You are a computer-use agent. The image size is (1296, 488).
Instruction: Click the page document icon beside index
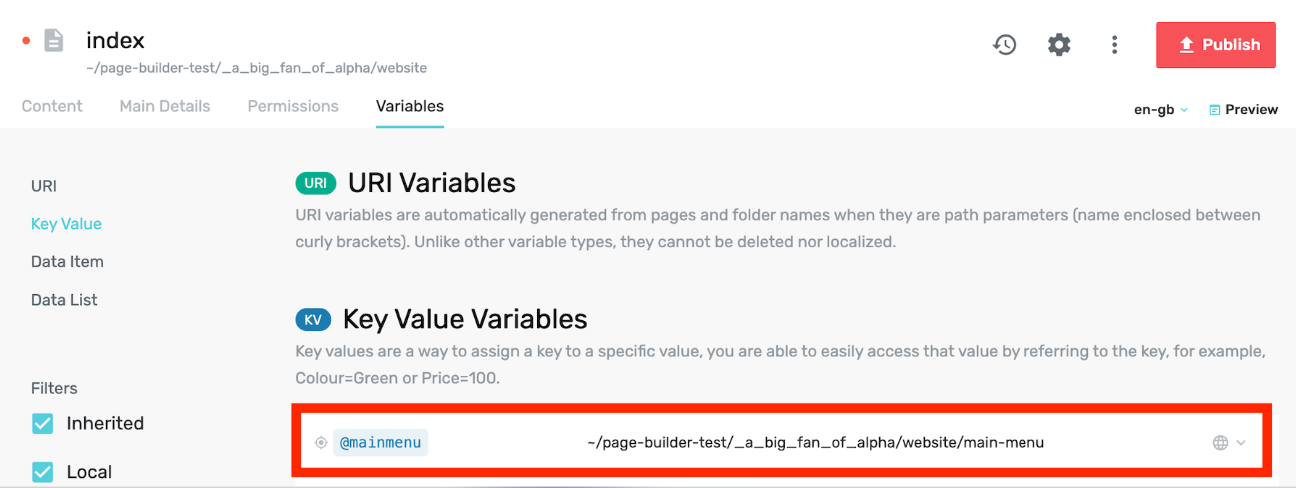(x=54, y=41)
